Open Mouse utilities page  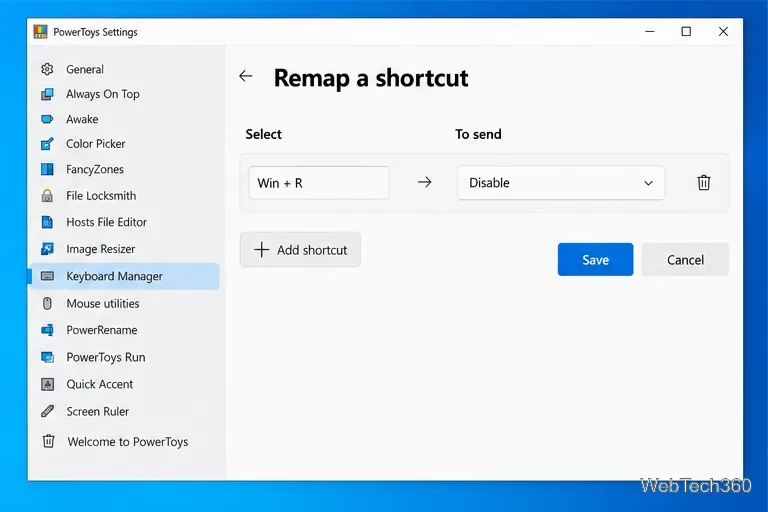click(x=125, y=304)
